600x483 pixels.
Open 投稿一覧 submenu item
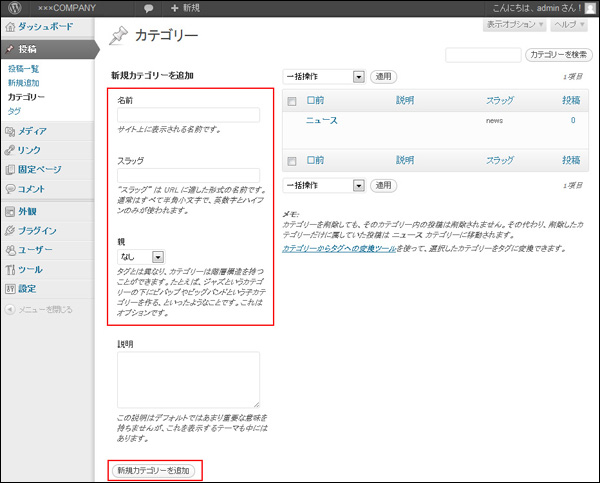[23, 69]
